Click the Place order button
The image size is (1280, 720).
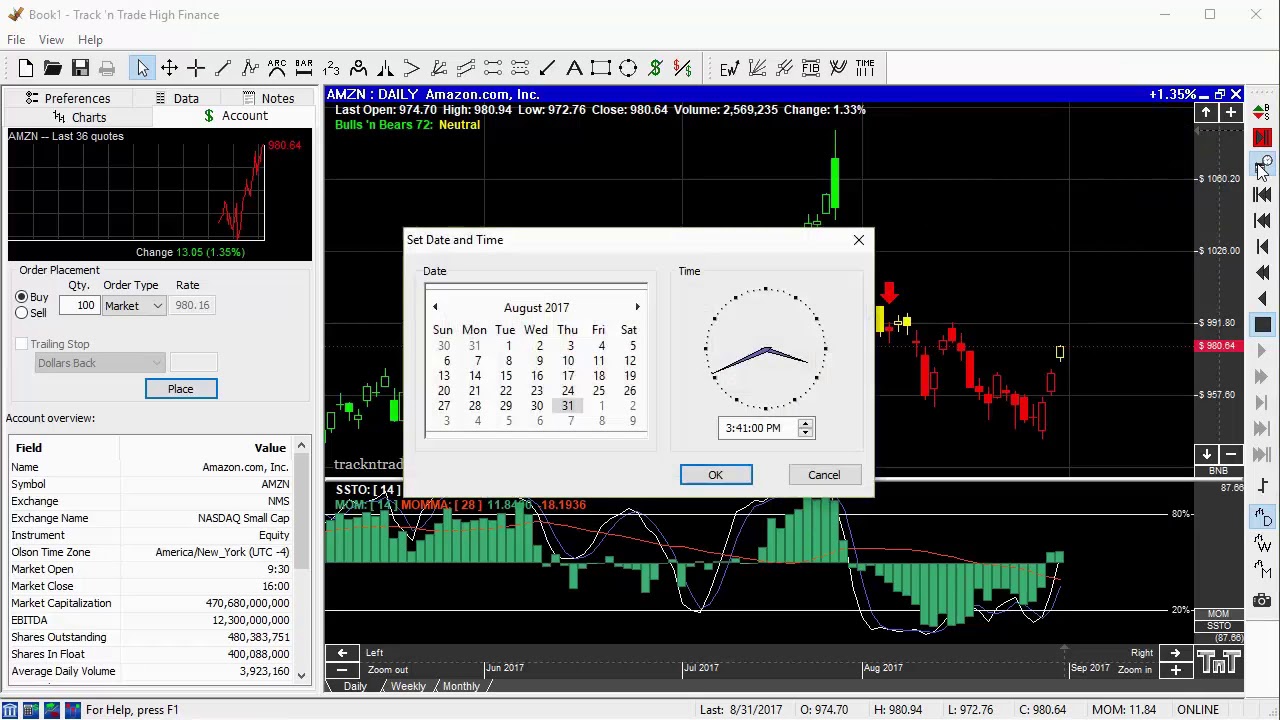[x=181, y=389]
